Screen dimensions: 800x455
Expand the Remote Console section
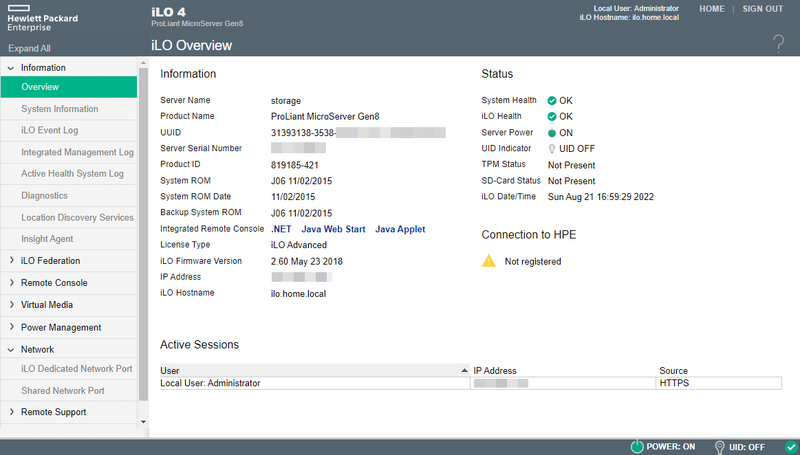click(x=11, y=282)
